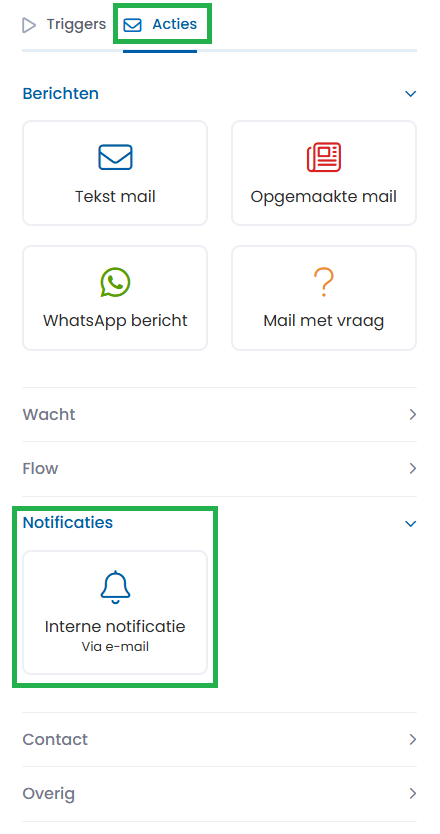Click the envelope icon for Tekst mail
This screenshot has width=440, height=834.
pyautogui.click(x=115, y=157)
